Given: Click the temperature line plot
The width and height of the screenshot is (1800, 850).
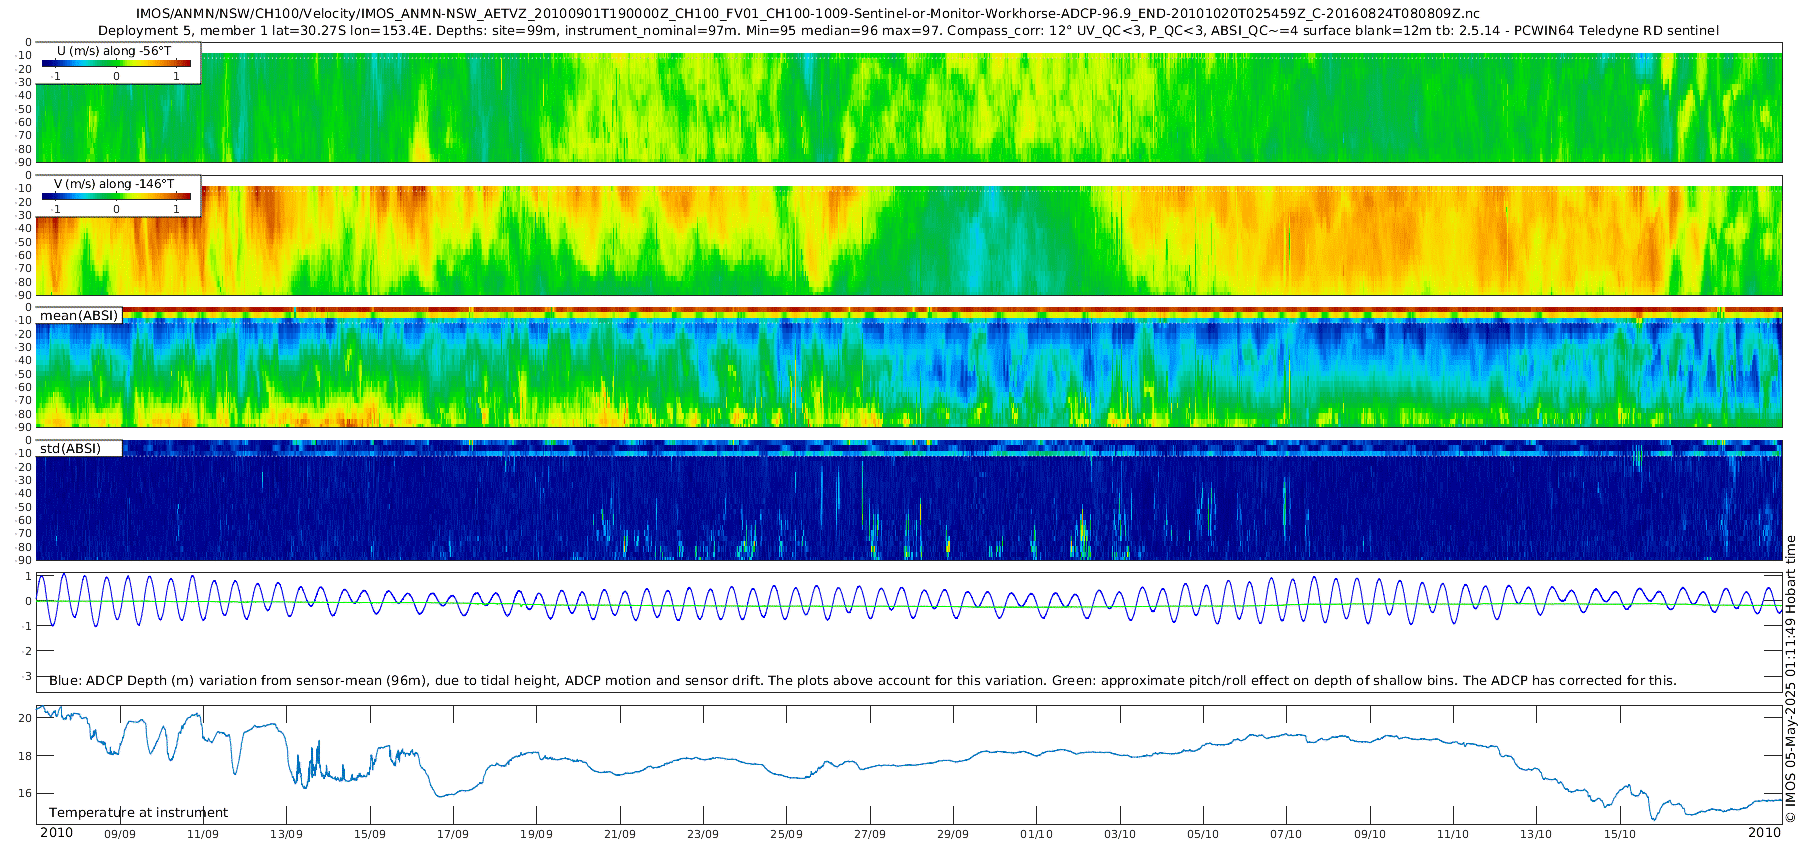Looking at the screenshot, I should pos(909,765).
